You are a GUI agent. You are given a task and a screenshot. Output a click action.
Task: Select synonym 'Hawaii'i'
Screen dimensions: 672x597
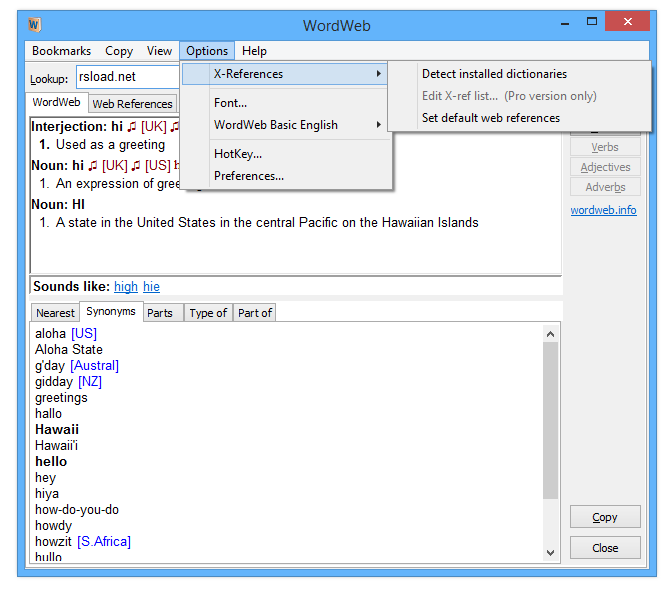(56, 446)
